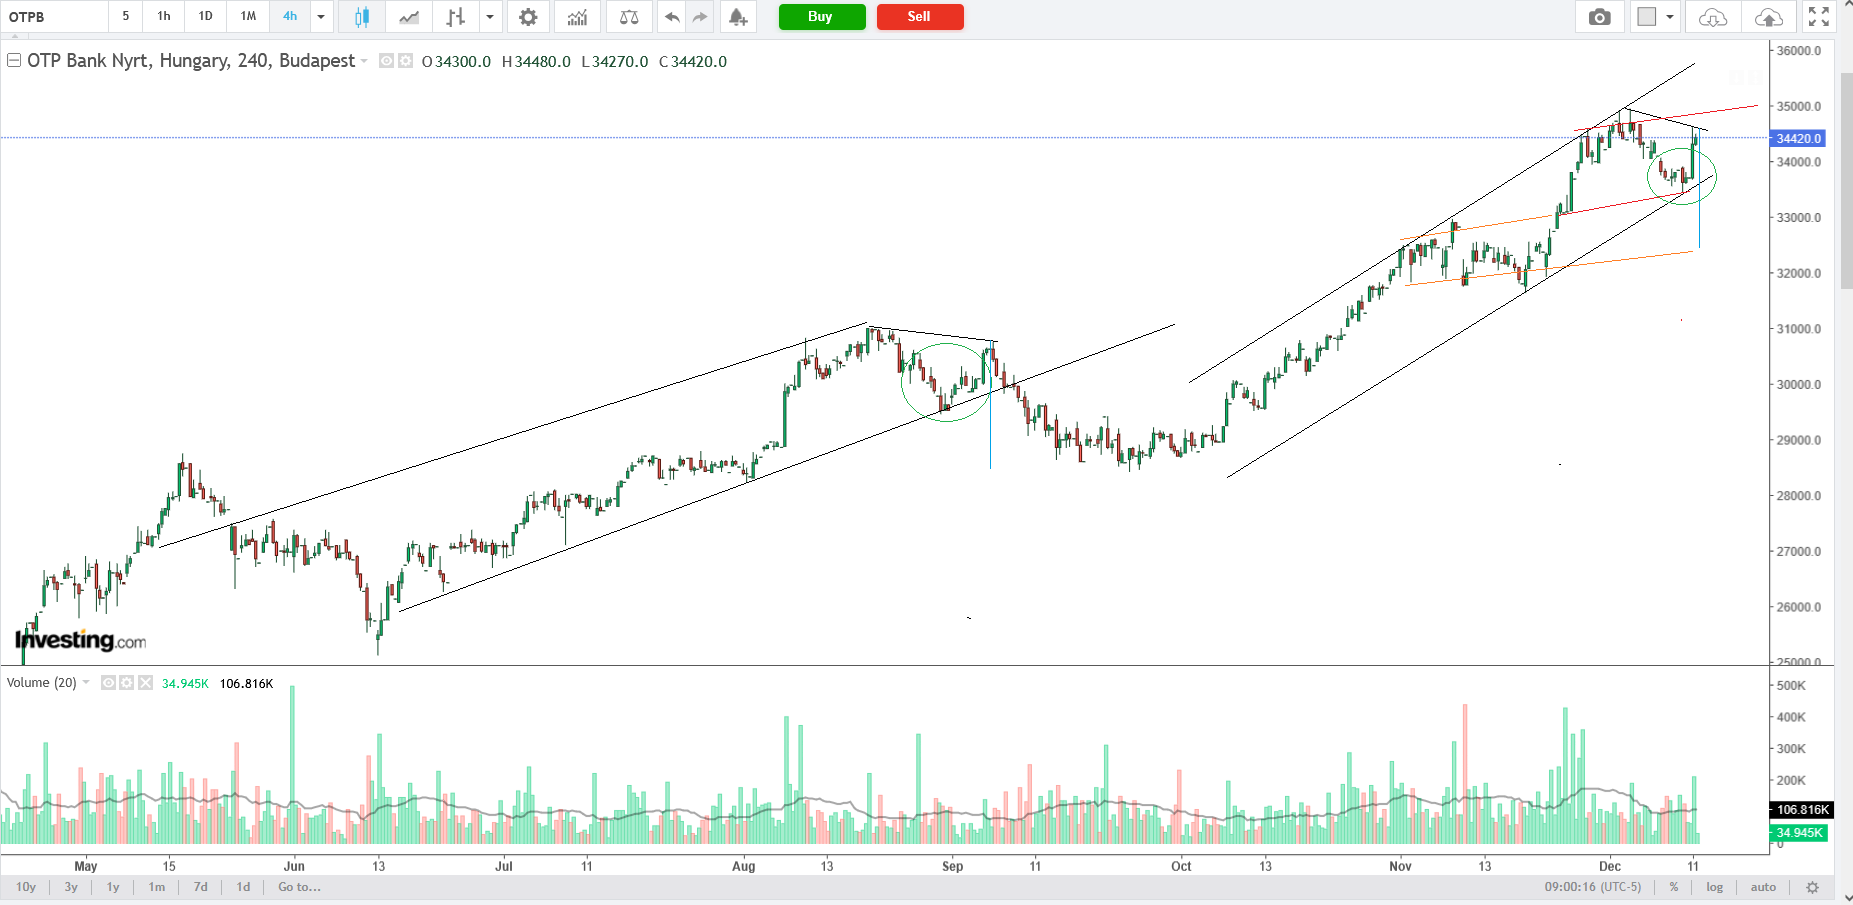The width and height of the screenshot is (1853, 905).
Task: Click the load chart cloud download icon
Action: [1713, 17]
